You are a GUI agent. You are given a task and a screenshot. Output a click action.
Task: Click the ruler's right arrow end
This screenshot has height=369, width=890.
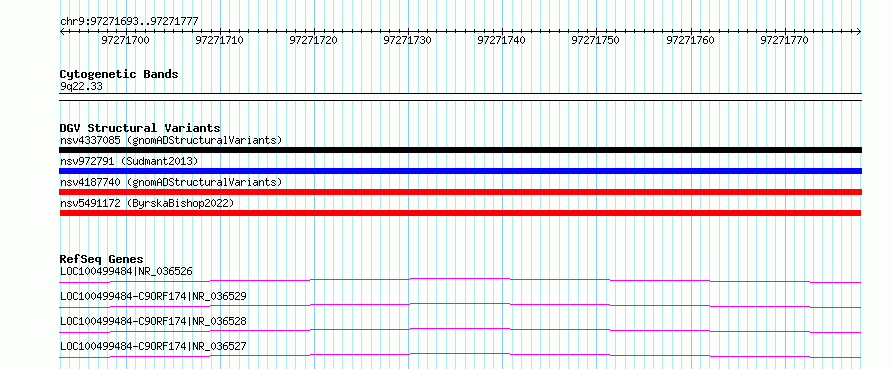pos(859,32)
